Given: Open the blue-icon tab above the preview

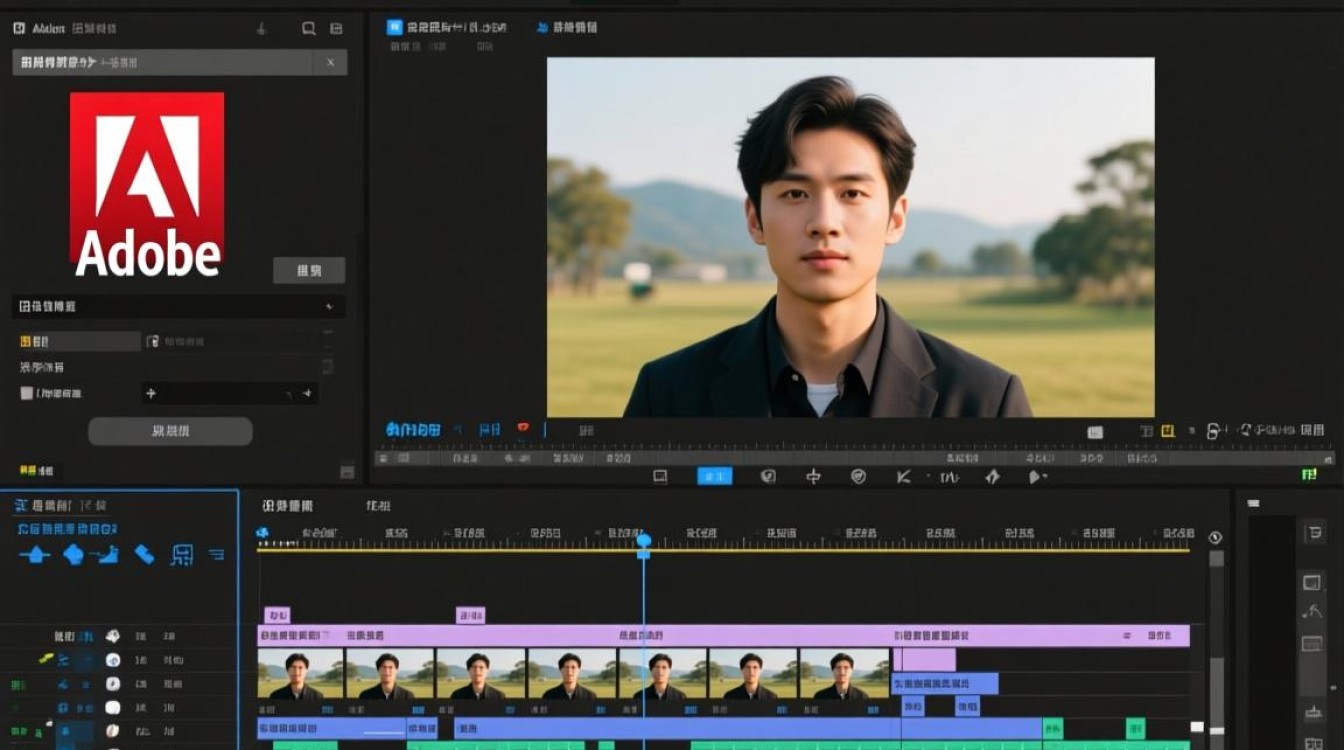Looking at the screenshot, I should click(x=445, y=28).
